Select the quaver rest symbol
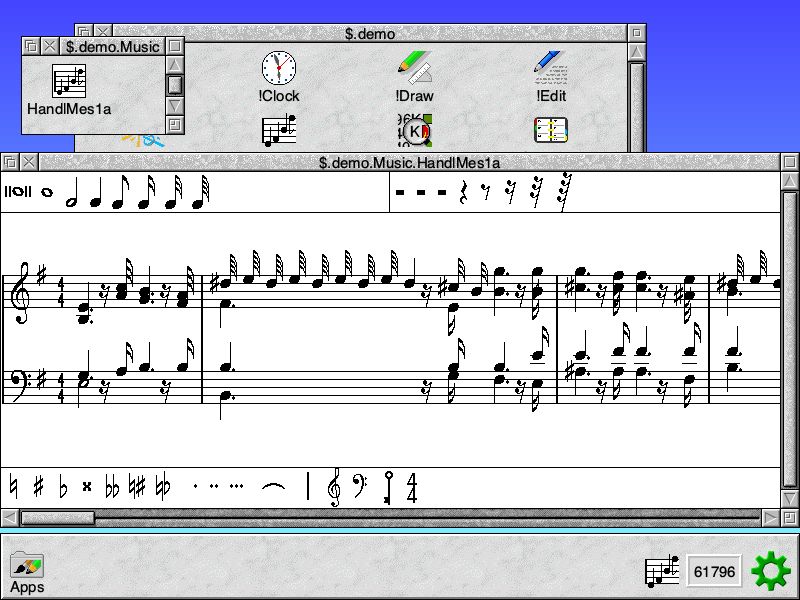 tap(486, 192)
